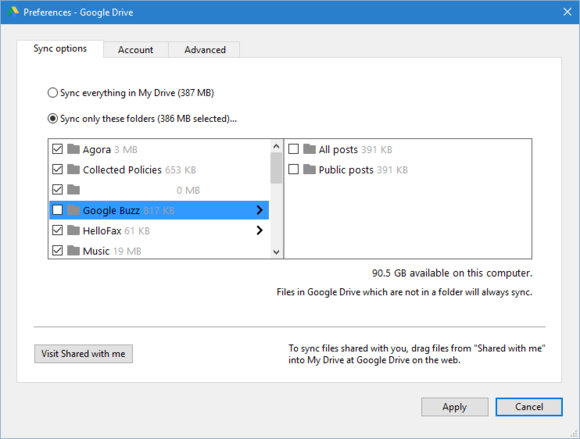Select the Collected Policies folder name
Image resolution: width=580 pixels, height=439 pixels.
point(122,170)
